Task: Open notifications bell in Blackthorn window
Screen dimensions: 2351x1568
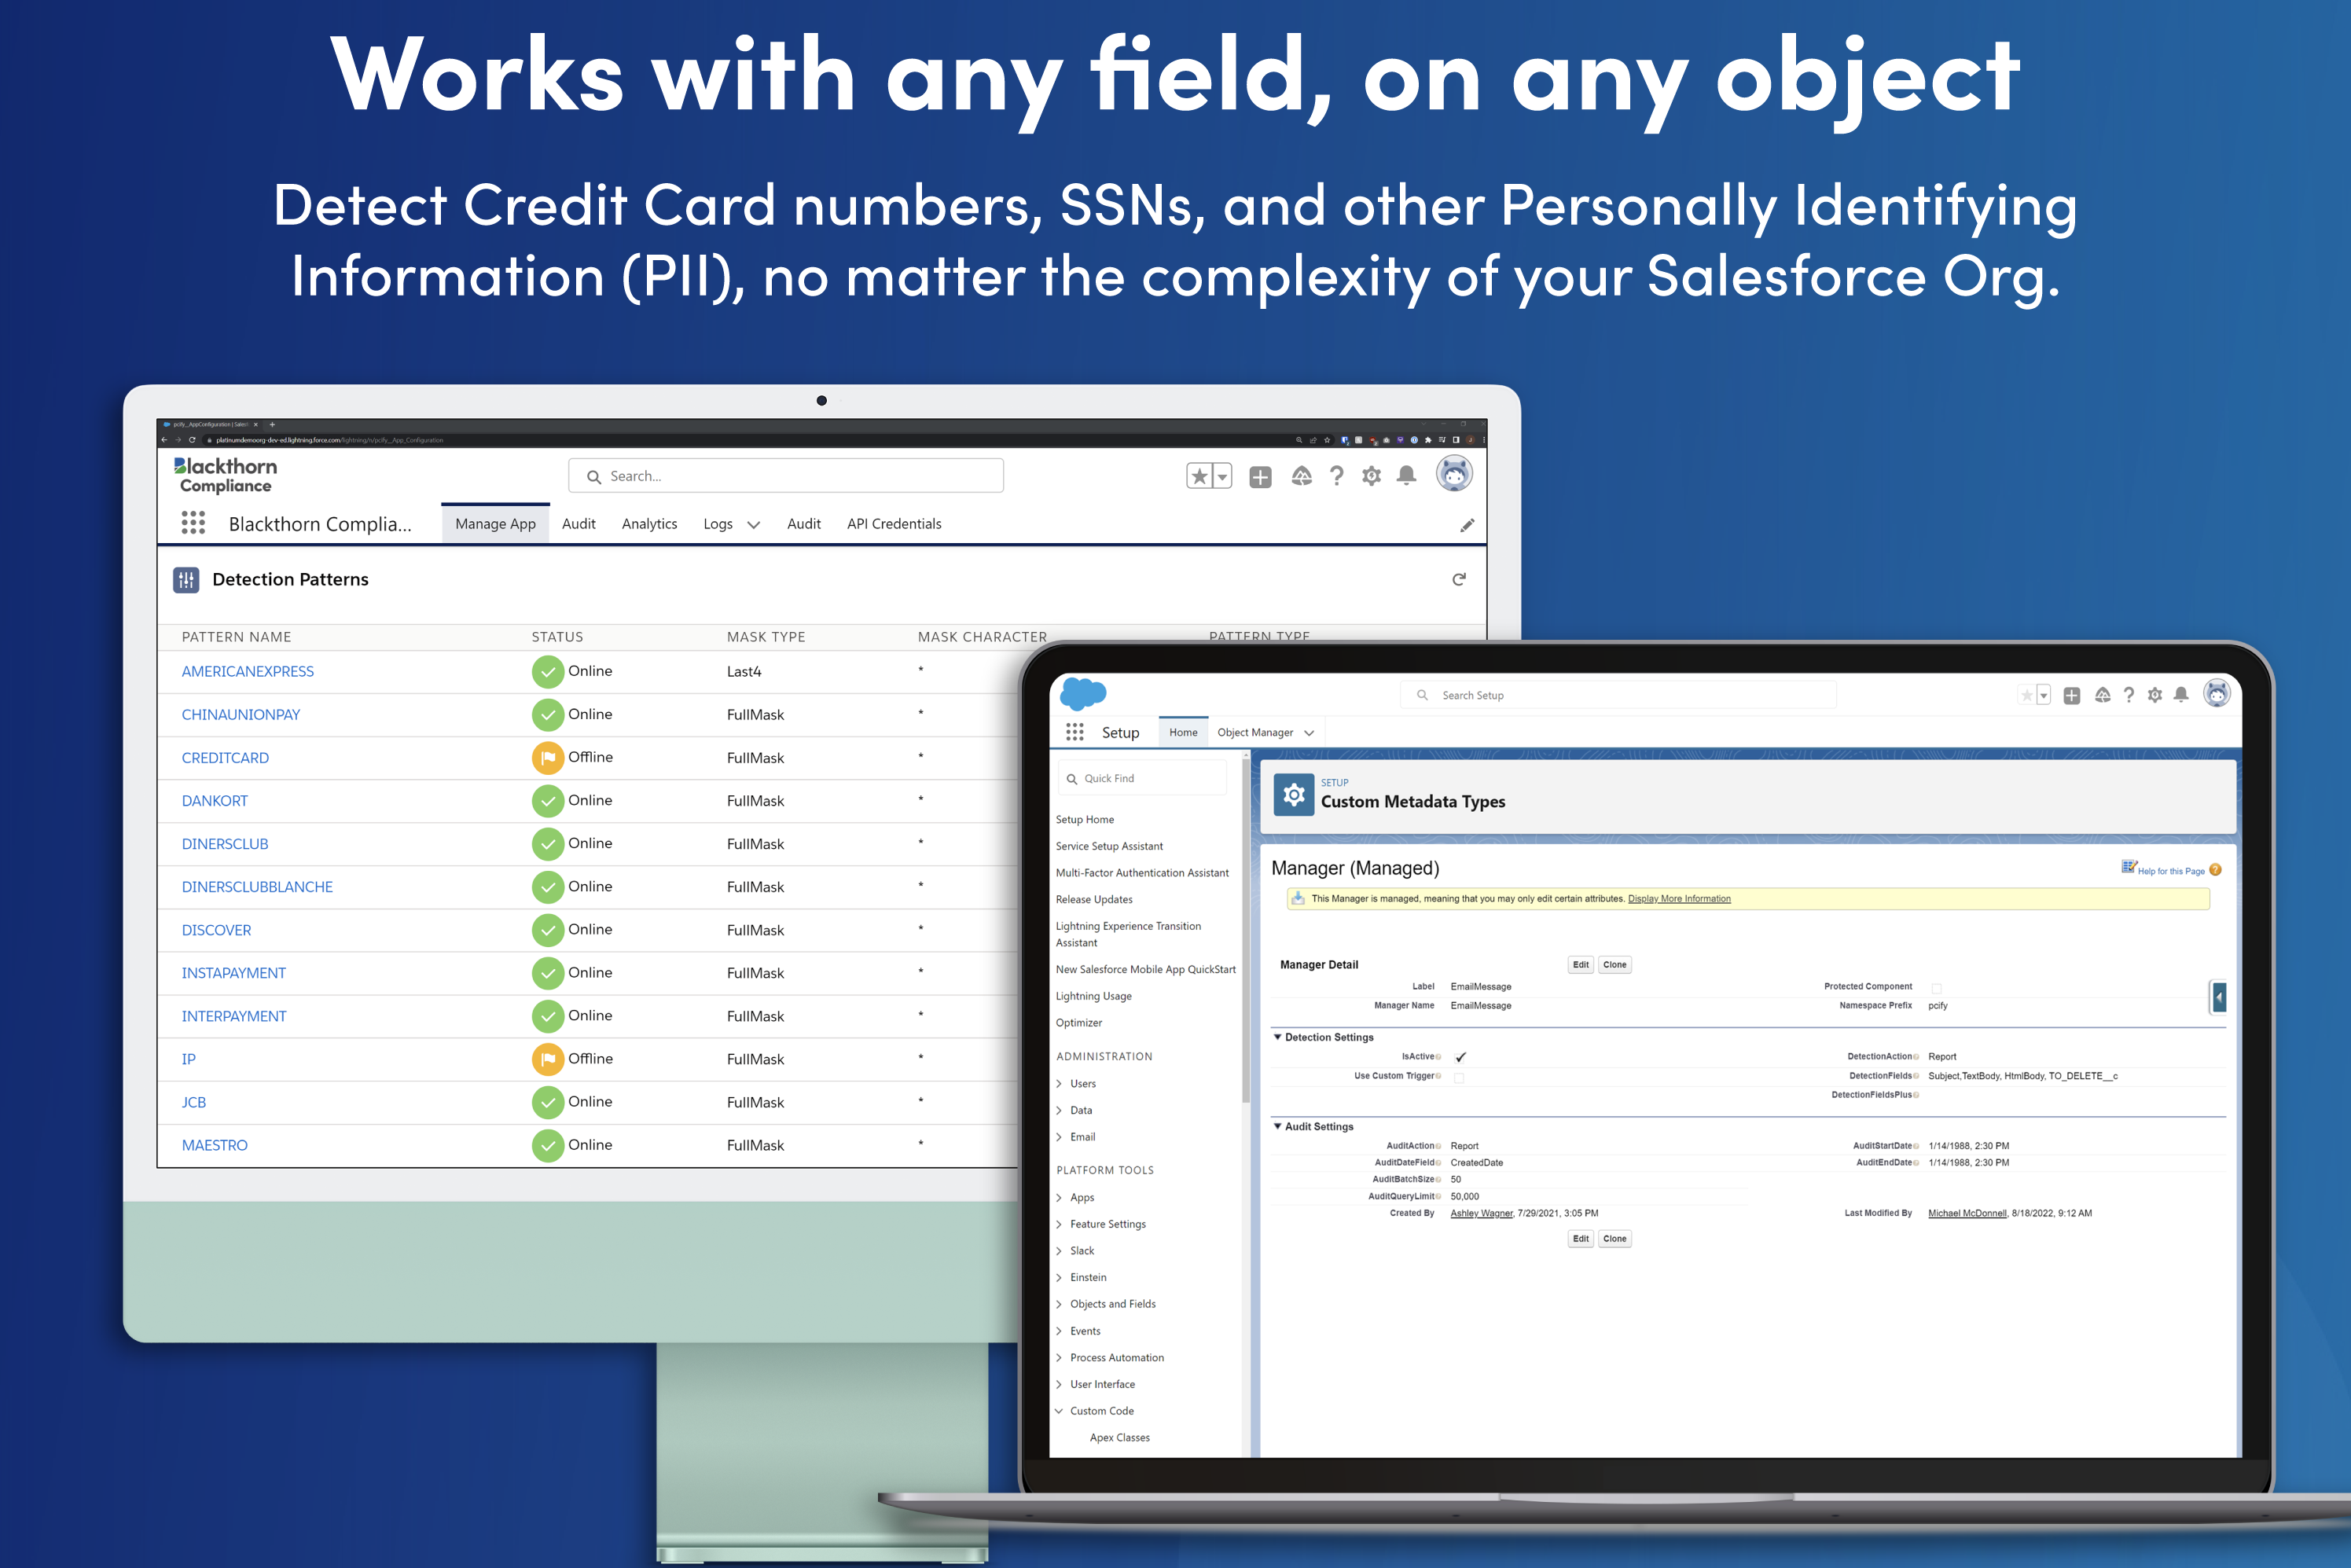Action: 1406,476
